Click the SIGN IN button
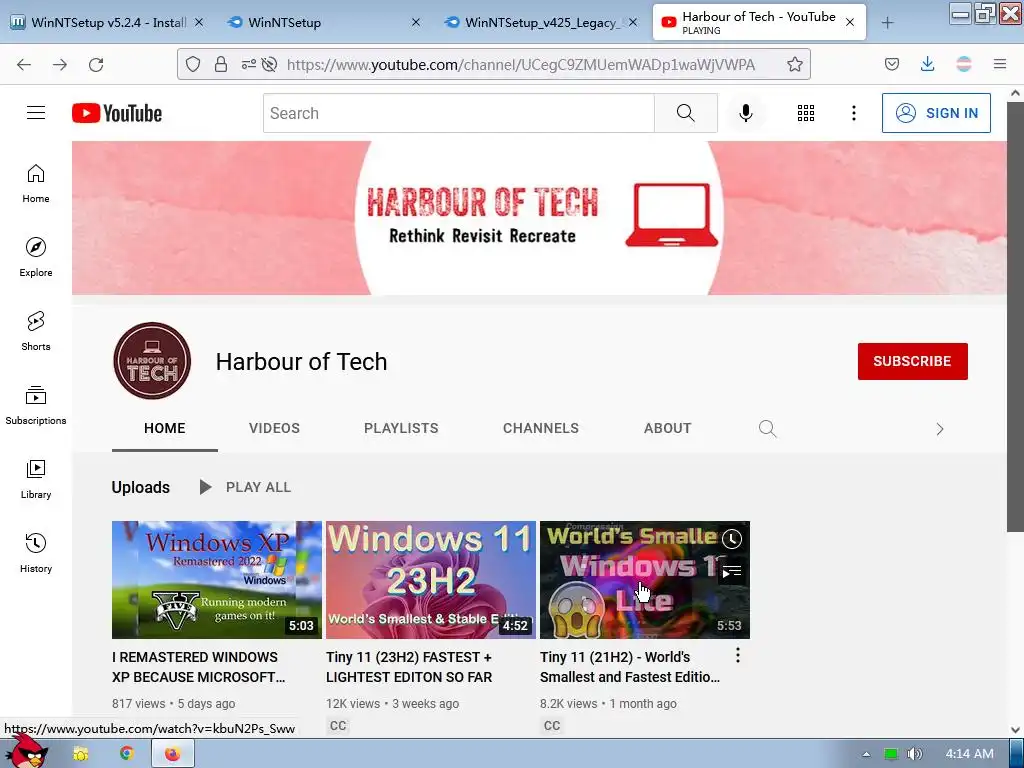 click(936, 113)
